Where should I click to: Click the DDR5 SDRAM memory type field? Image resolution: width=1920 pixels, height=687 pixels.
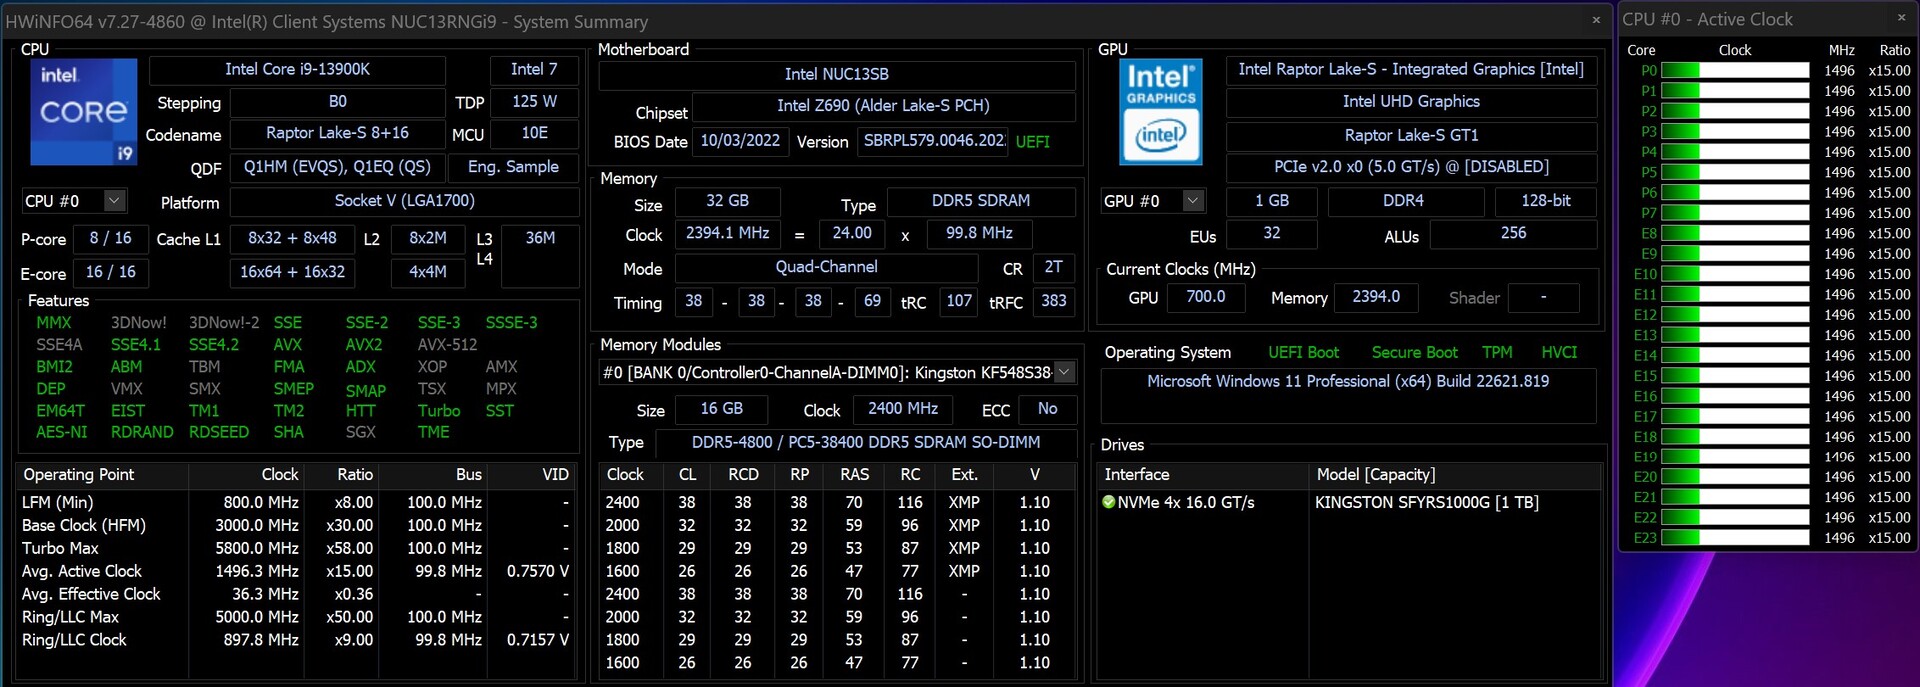click(x=981, y=201)
